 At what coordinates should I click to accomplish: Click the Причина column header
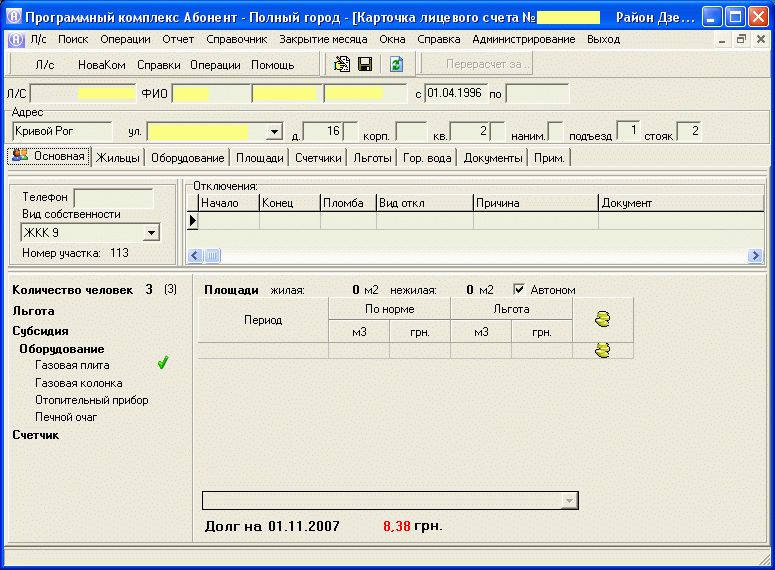coord(536,203)
